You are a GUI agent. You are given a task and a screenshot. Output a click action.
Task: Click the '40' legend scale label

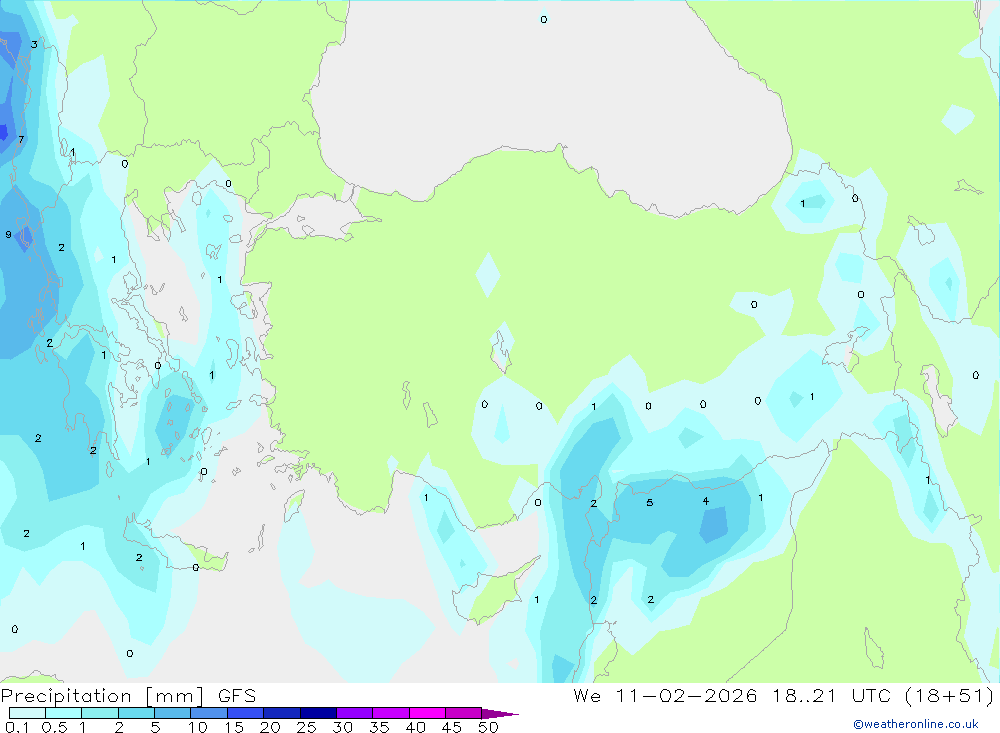click(415, 727)
